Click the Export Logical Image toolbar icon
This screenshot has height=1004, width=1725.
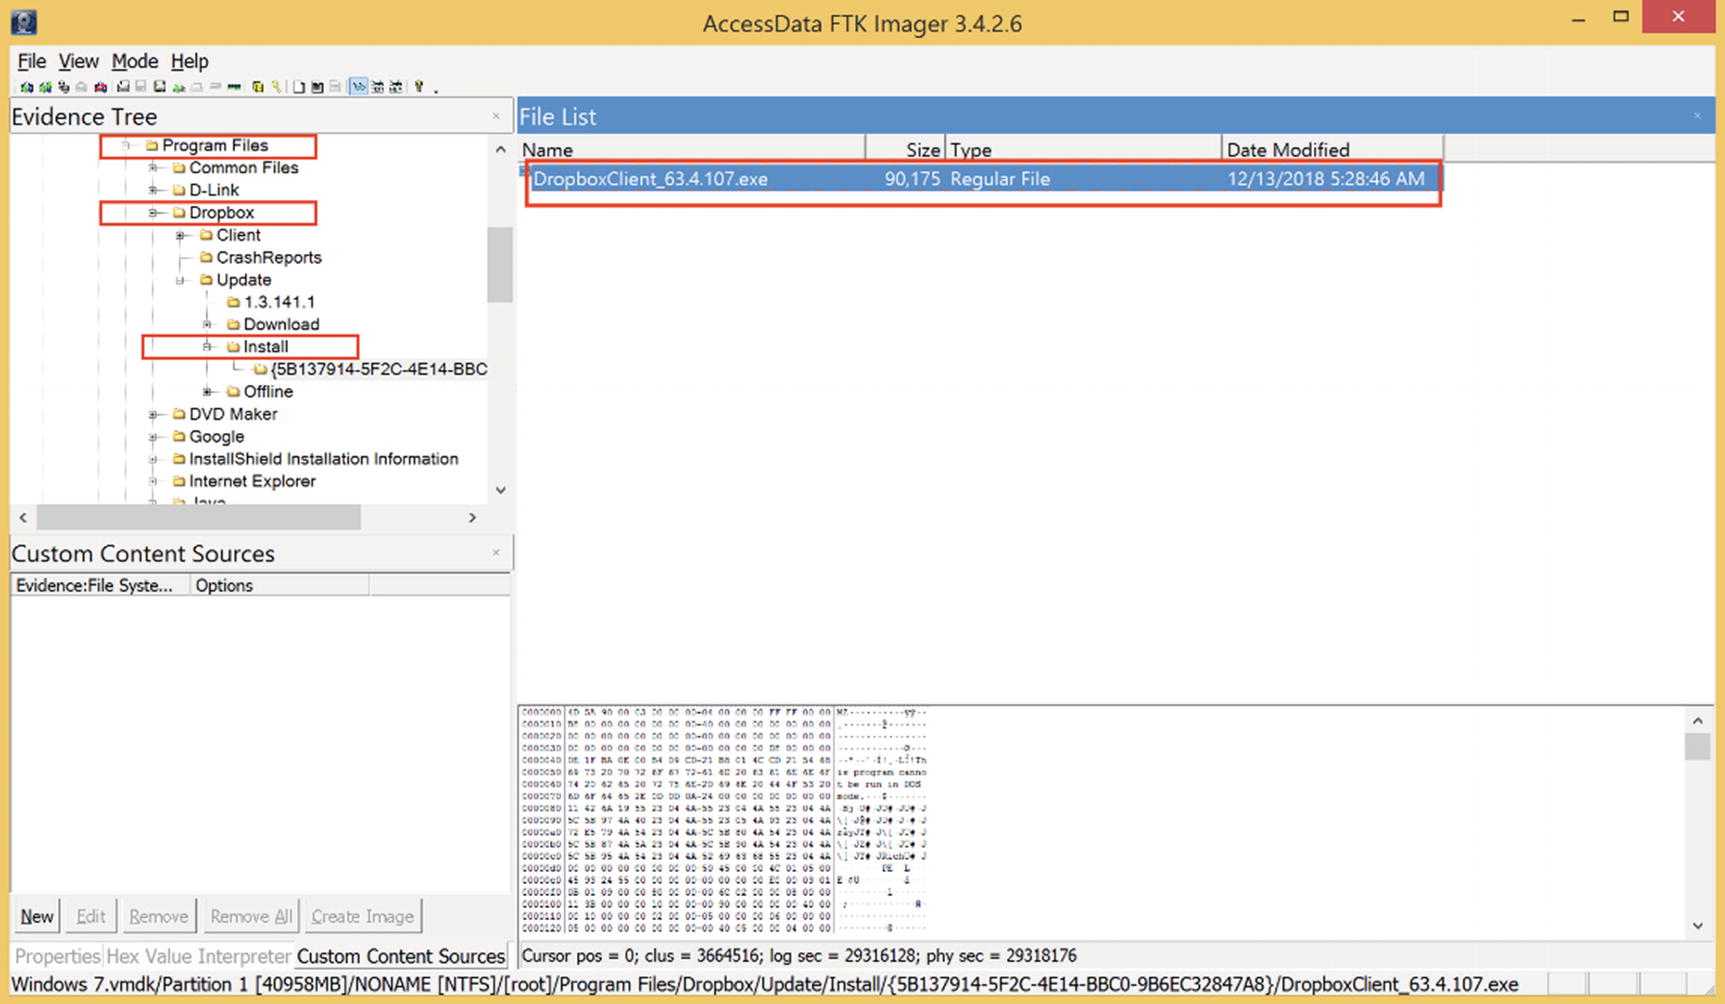click(159, 87)
